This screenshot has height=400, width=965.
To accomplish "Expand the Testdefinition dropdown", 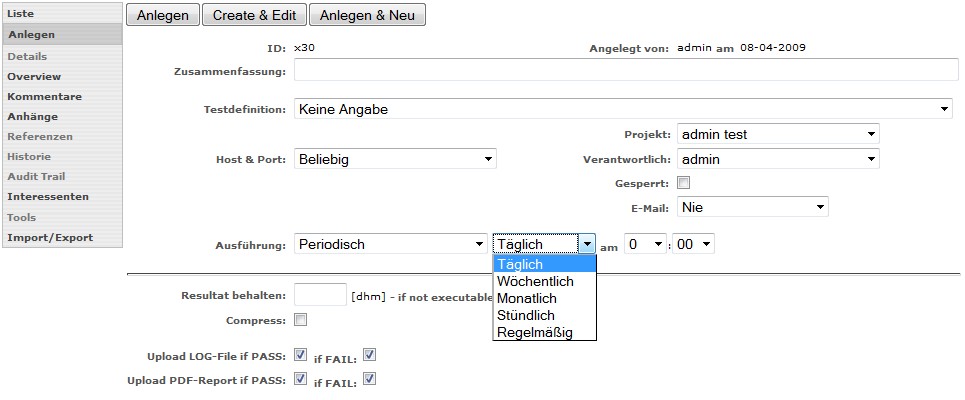I will point(623,109).
